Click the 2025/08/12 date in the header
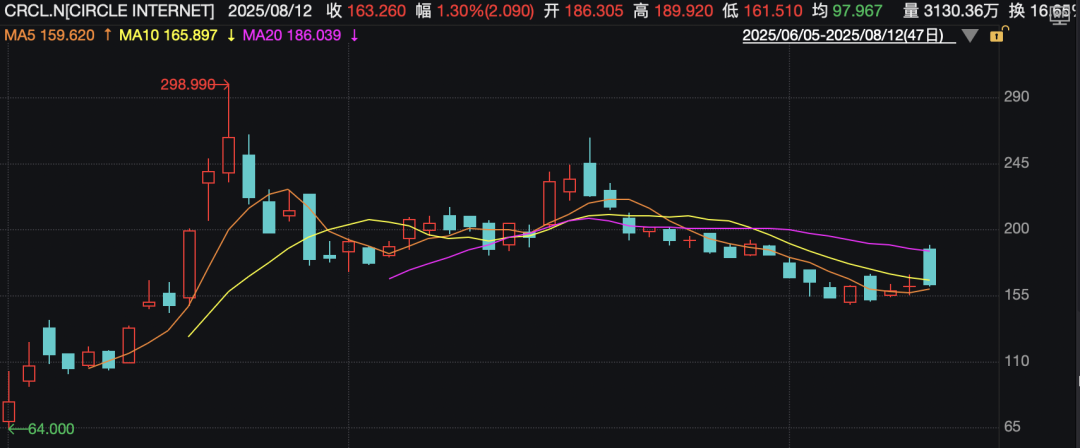 pyautogui.click(x=270, y=11)
